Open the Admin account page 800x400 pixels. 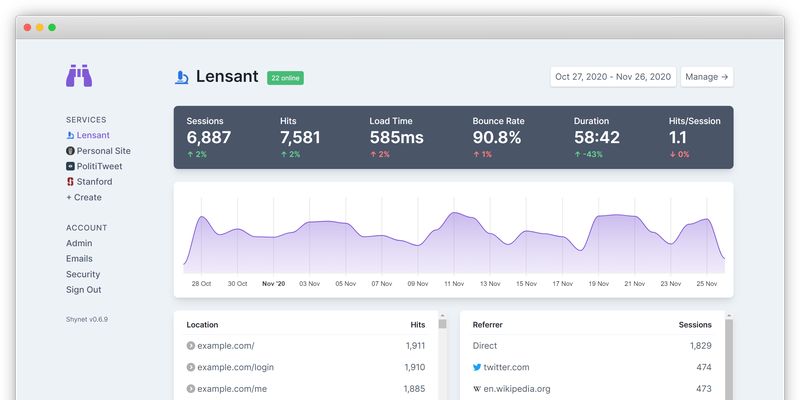(x=79, y=243)
